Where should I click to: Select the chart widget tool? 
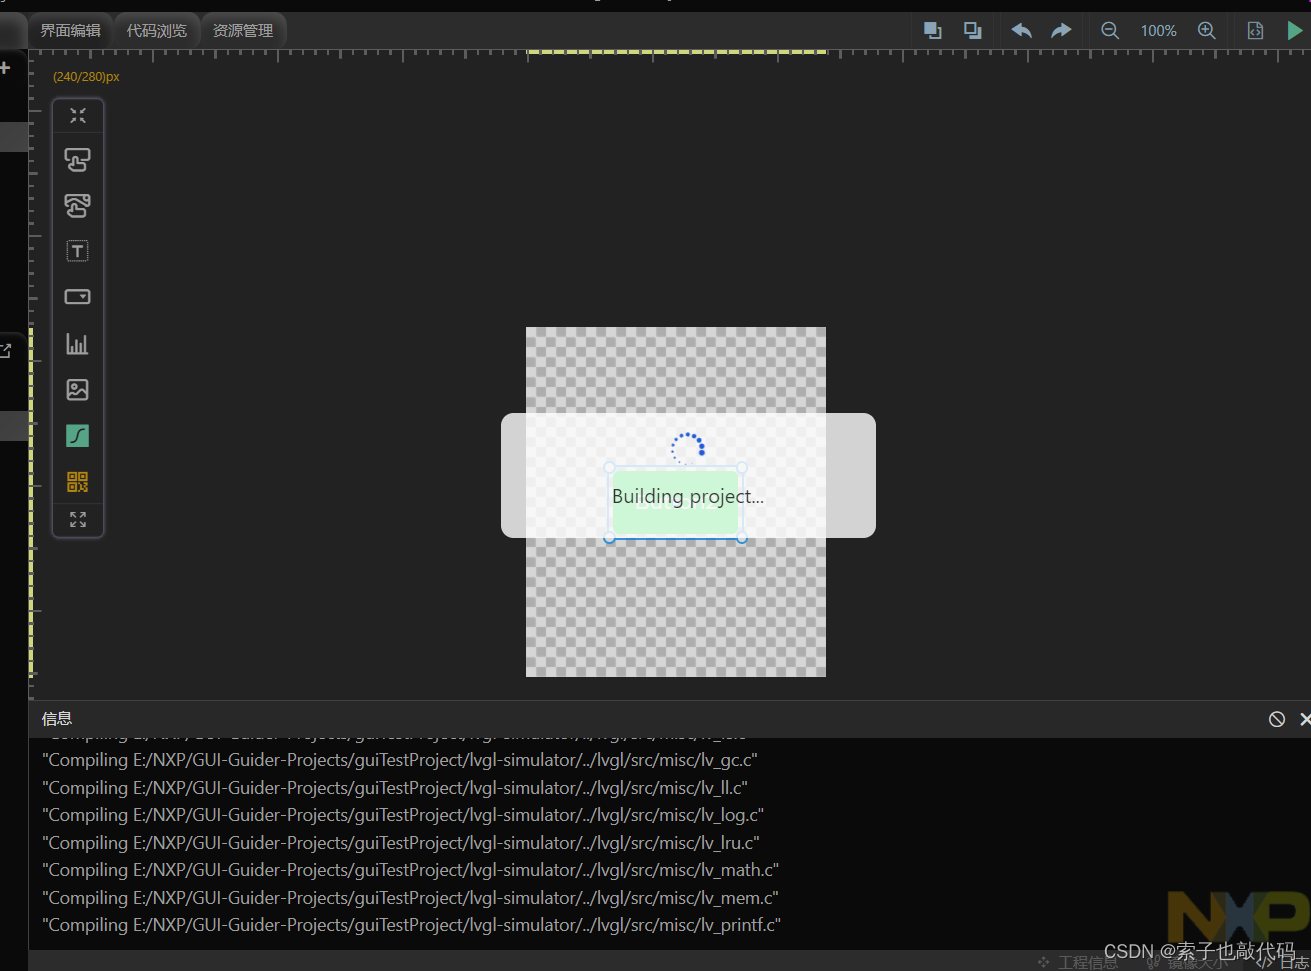coord(77,343)
